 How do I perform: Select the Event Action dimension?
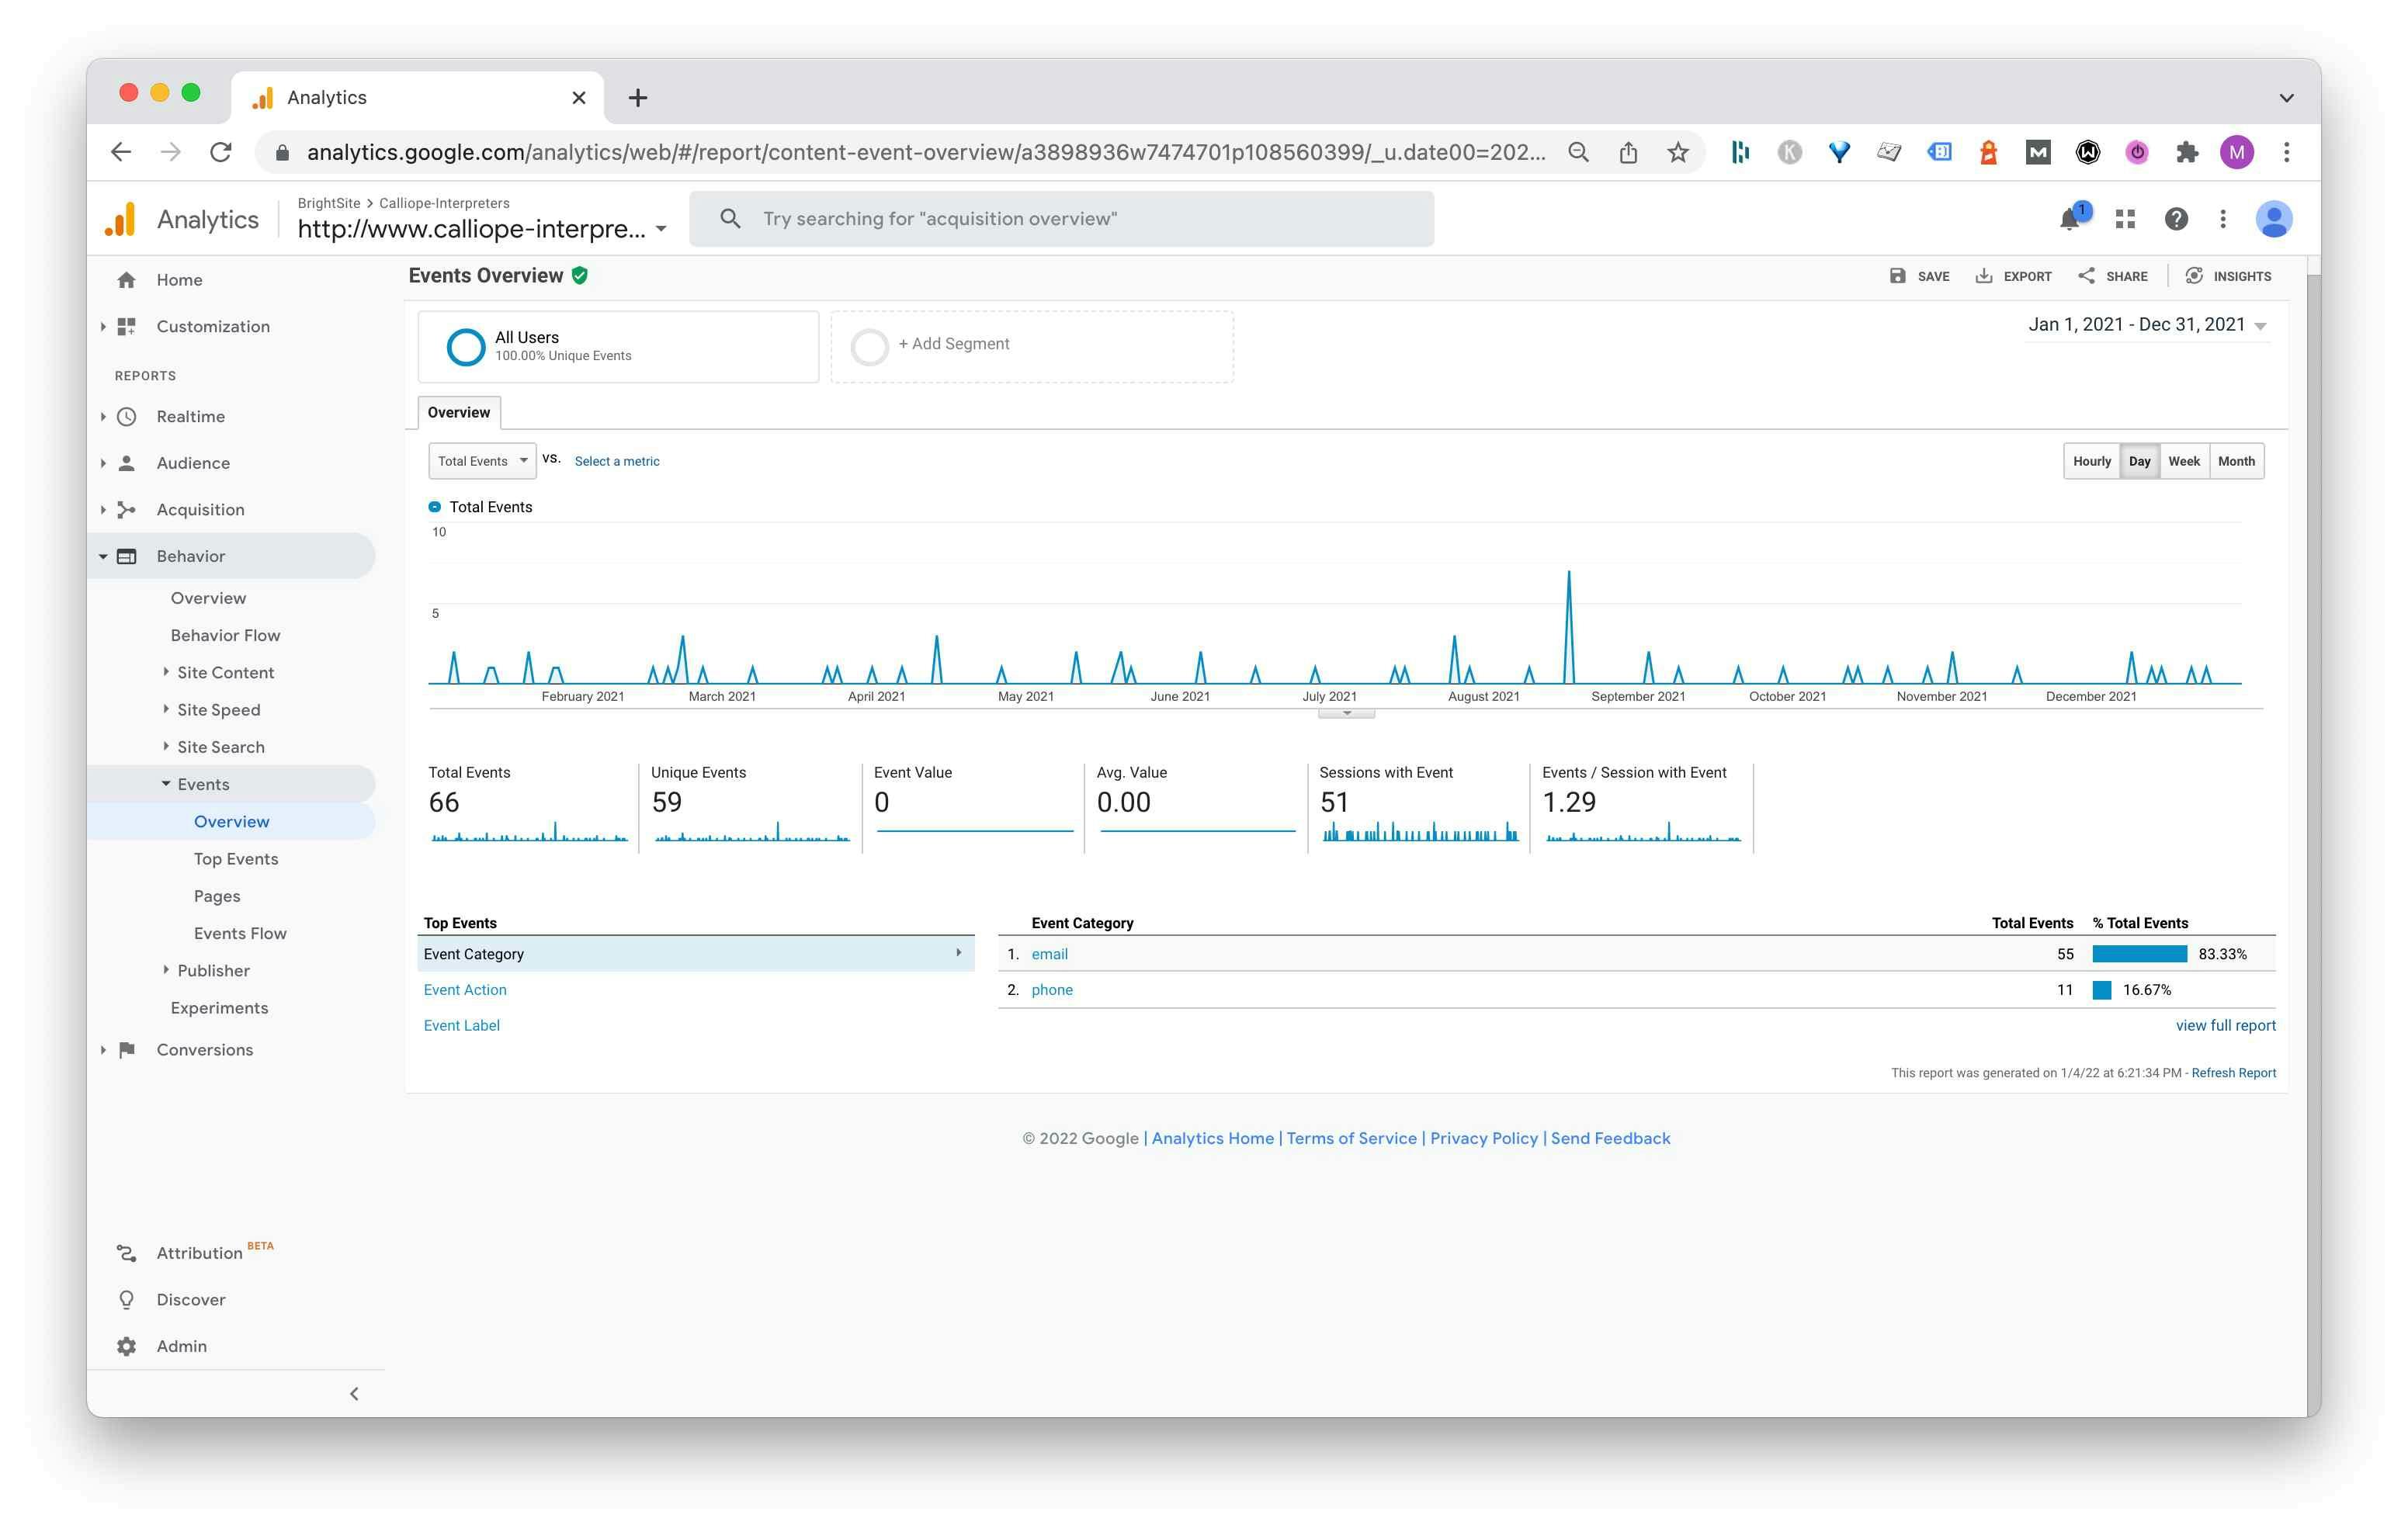coord(465,990)
